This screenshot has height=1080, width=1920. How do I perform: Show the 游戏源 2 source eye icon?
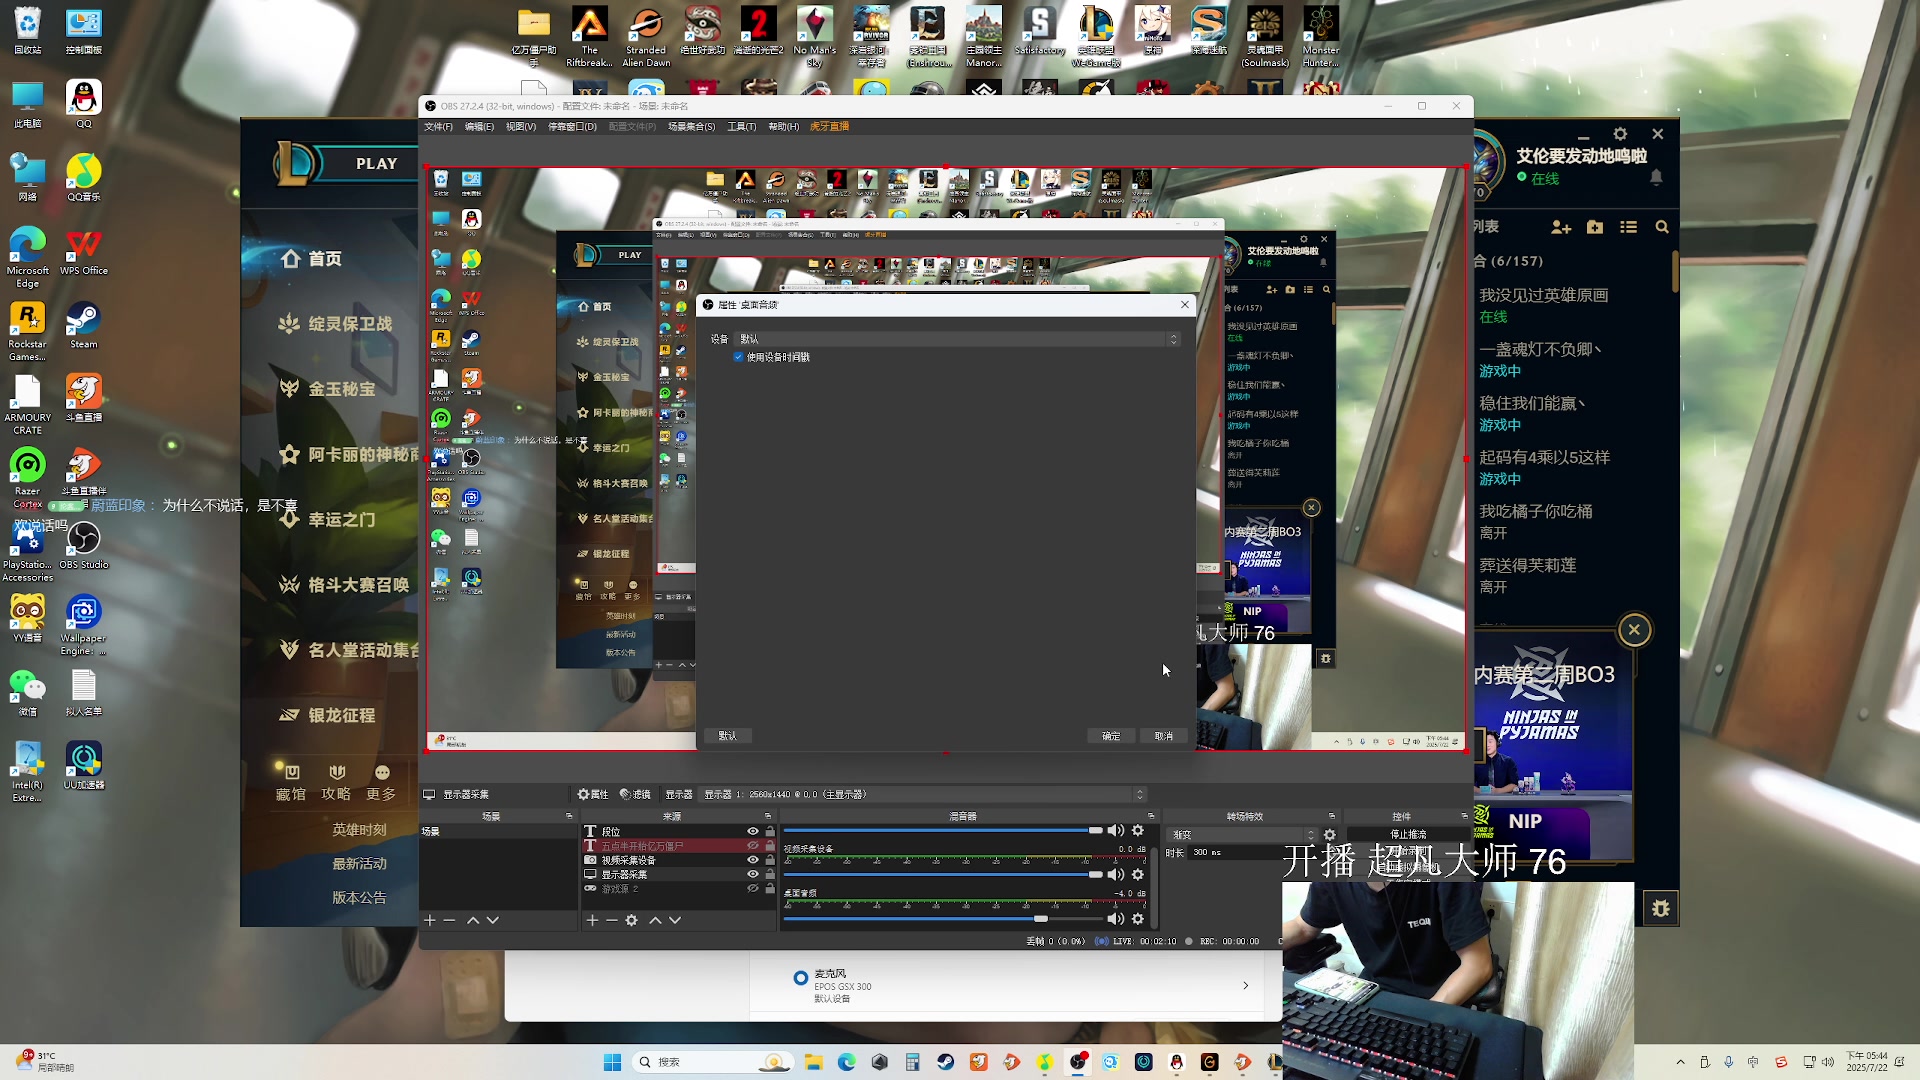(x=753, y=888)
